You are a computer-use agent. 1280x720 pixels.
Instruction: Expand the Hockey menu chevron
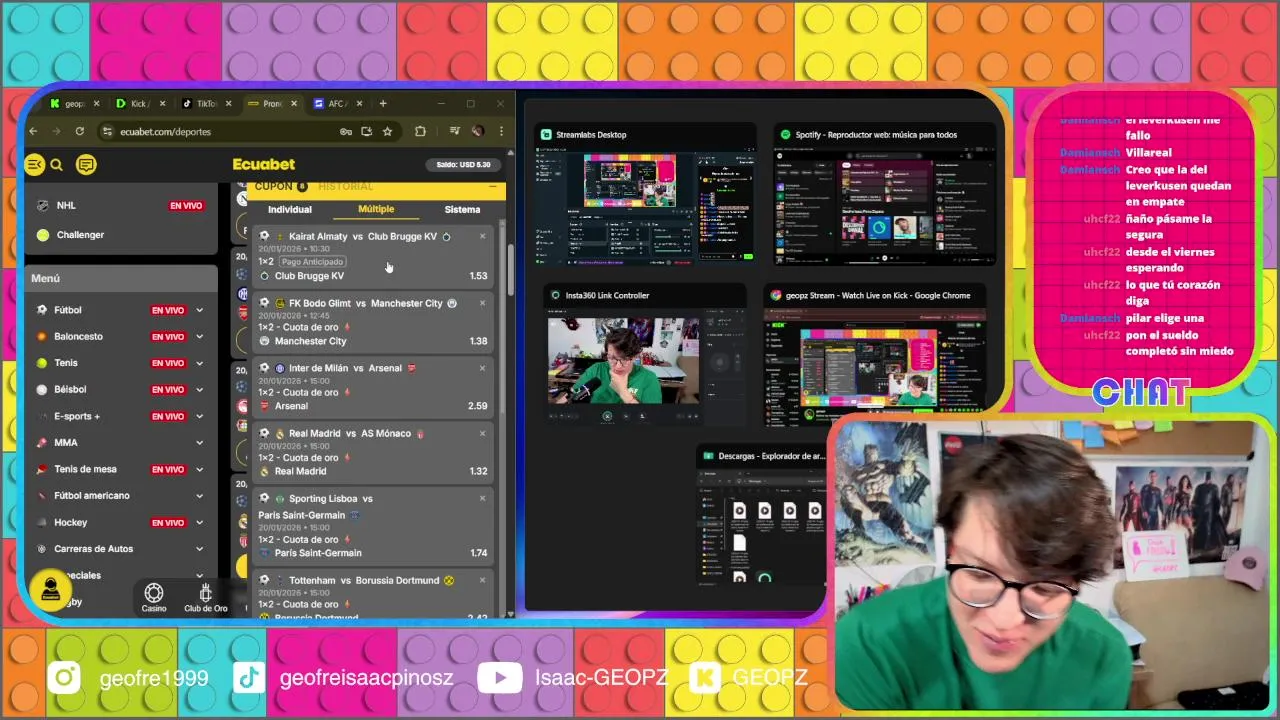tap(199, 522)
